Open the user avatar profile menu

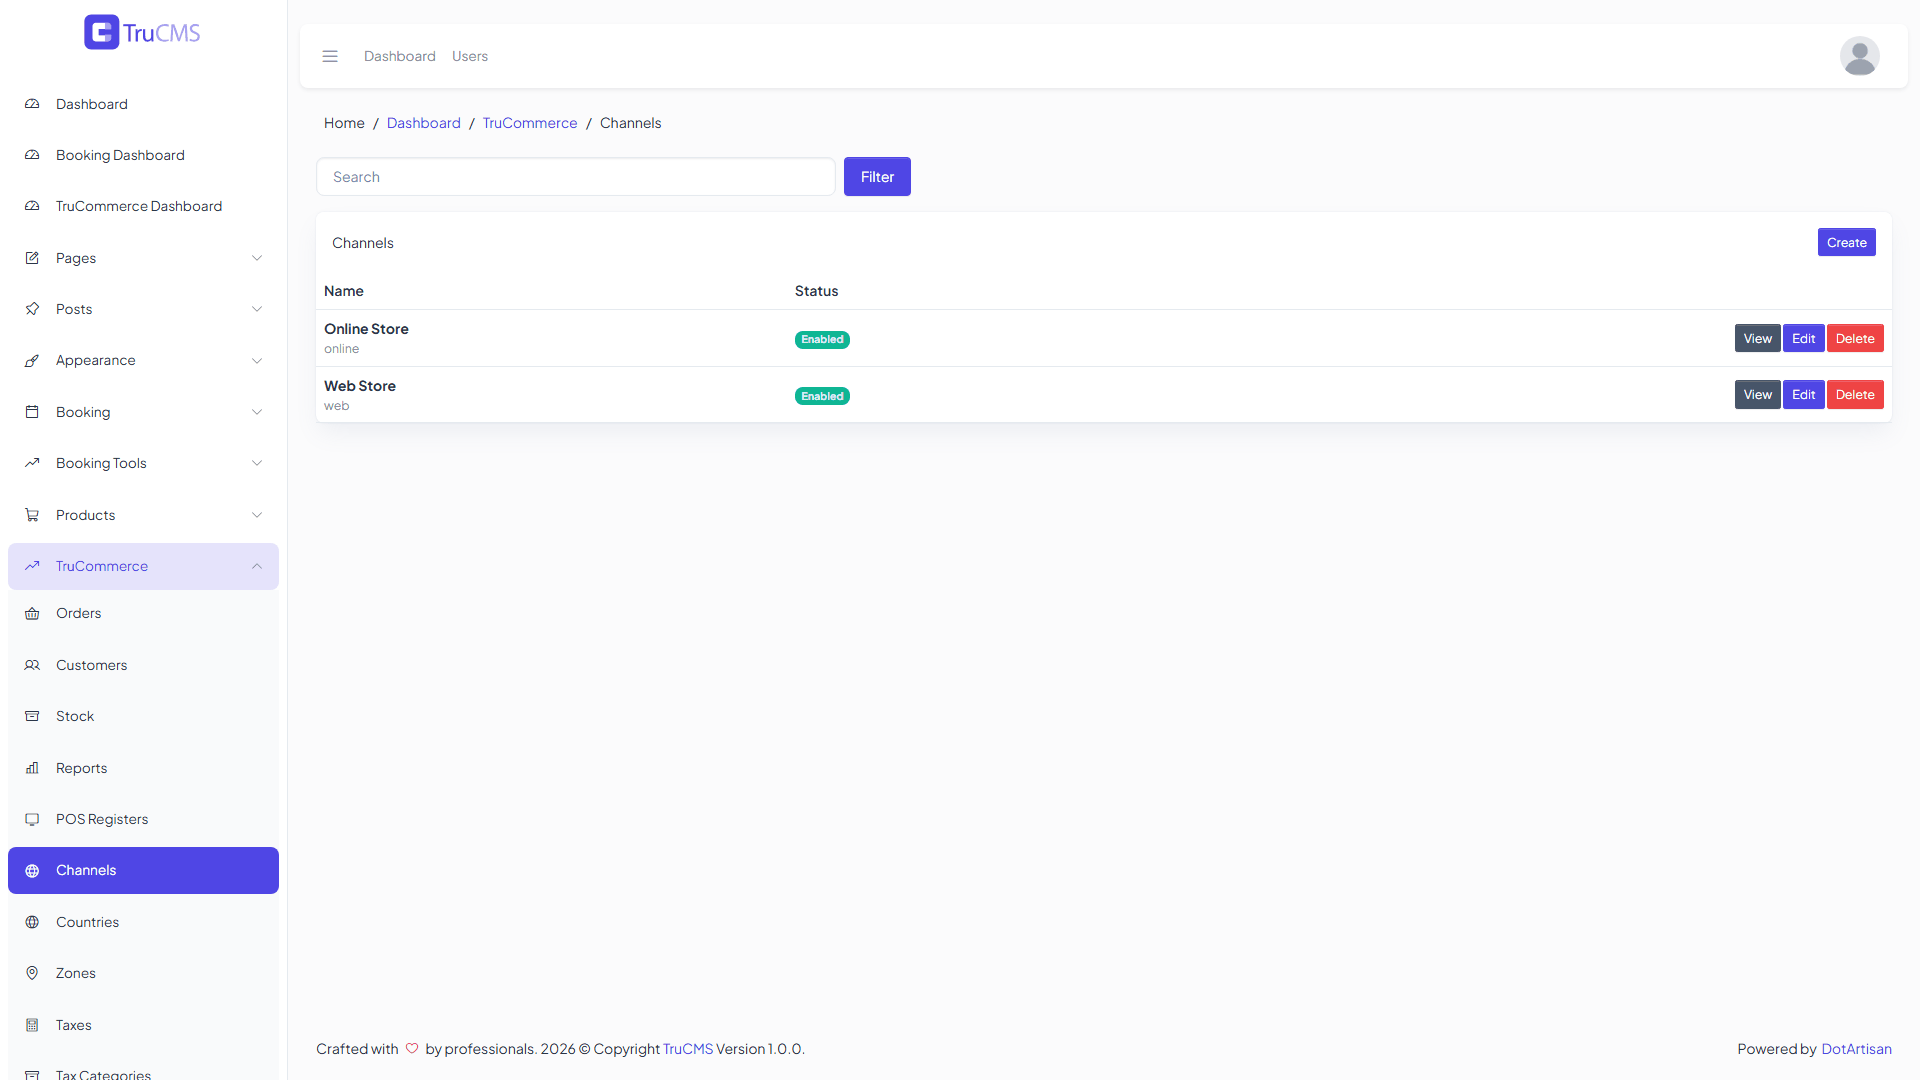click(1859, 56)
